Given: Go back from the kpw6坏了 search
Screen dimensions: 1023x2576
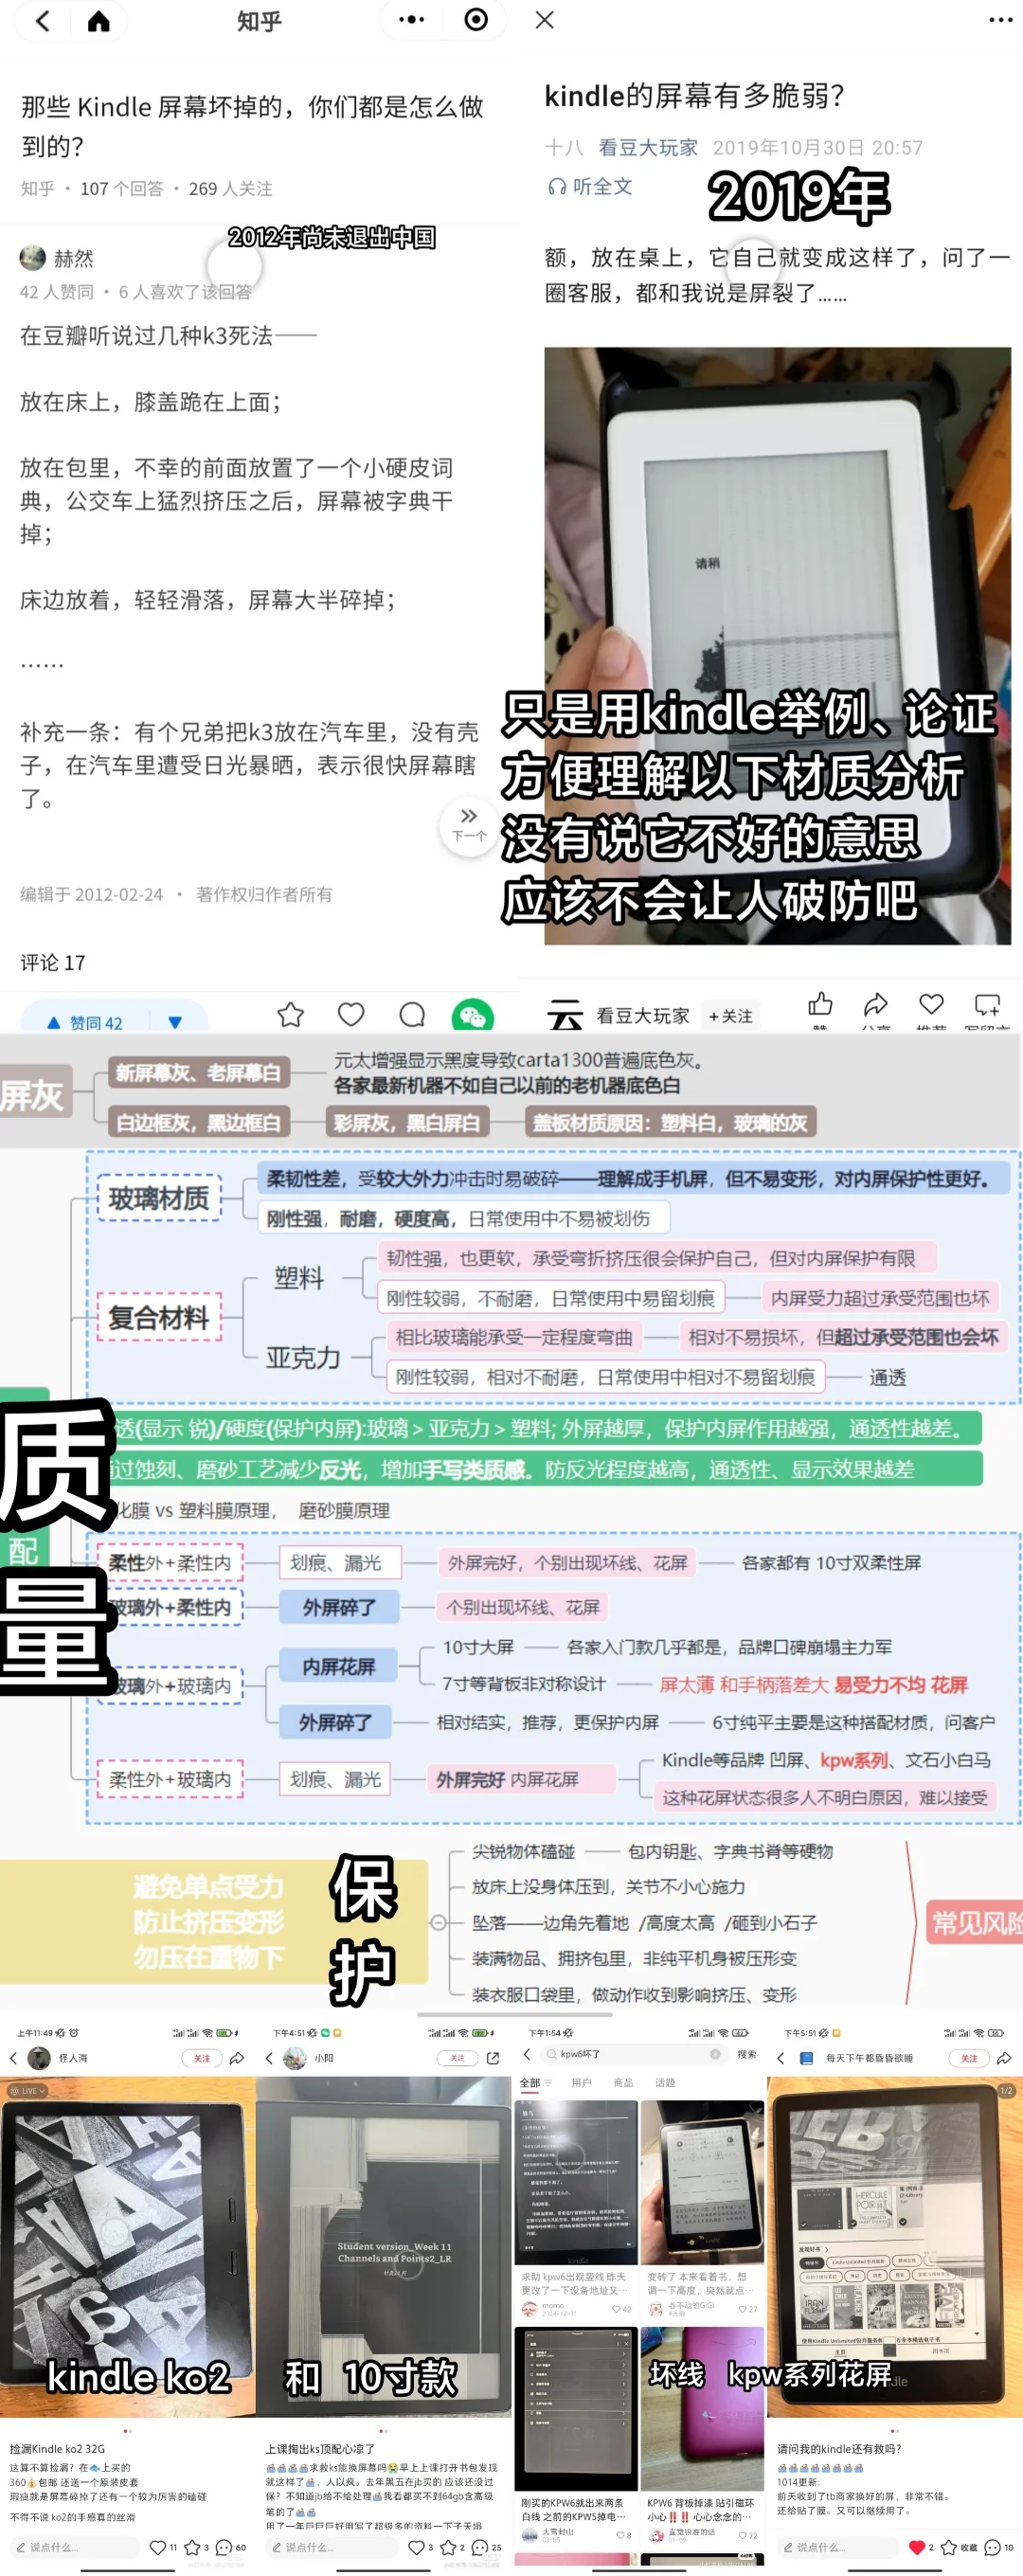Looking at the screenshot, I should 527,2055.
